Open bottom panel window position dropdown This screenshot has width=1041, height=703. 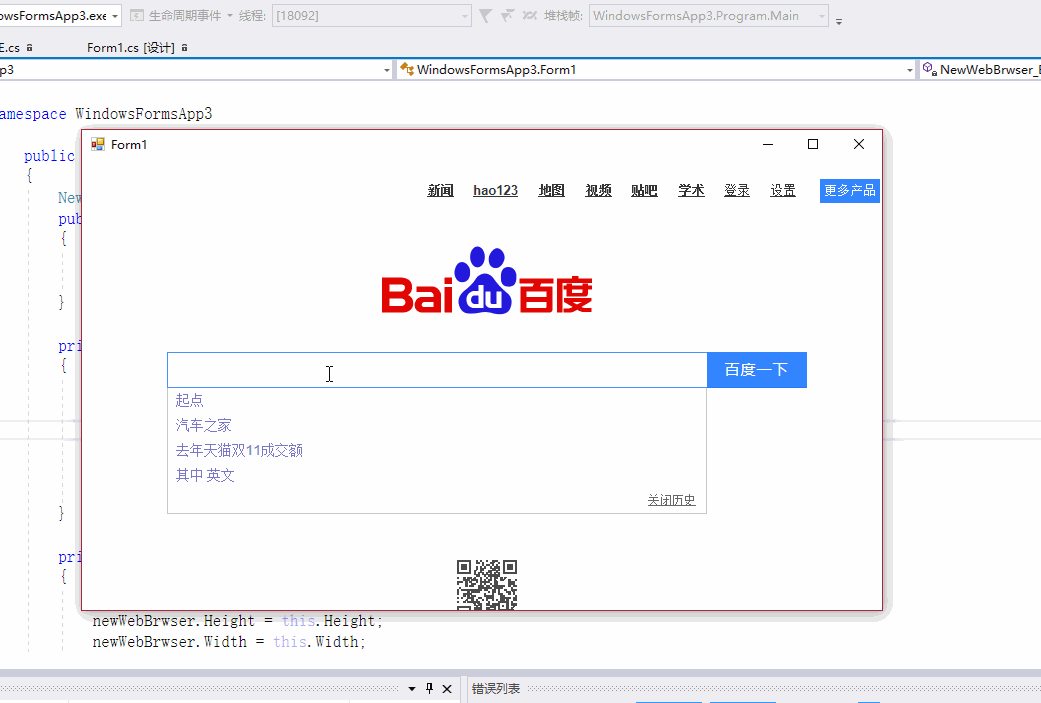click(x=412, y=689)
